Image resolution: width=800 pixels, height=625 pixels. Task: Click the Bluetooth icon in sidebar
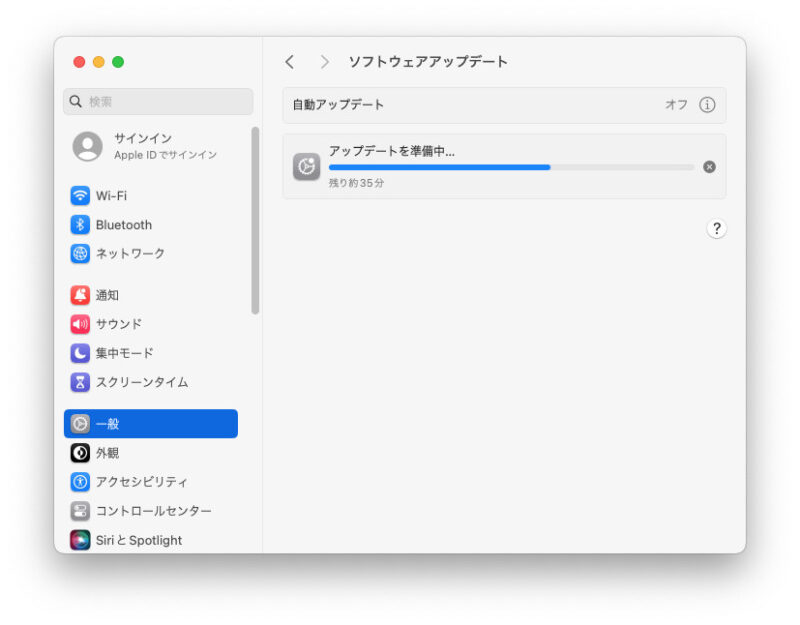pyautogui.click(x=80, y=224)
